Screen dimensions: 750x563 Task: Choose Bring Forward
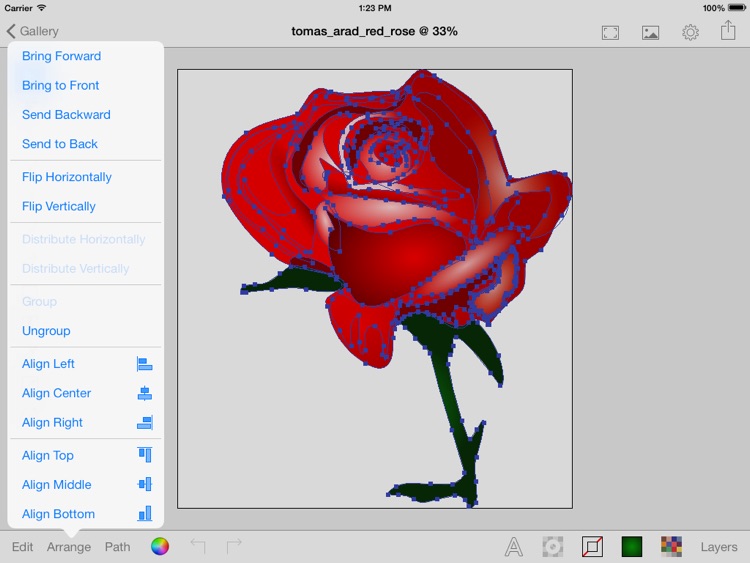point(61,56)
